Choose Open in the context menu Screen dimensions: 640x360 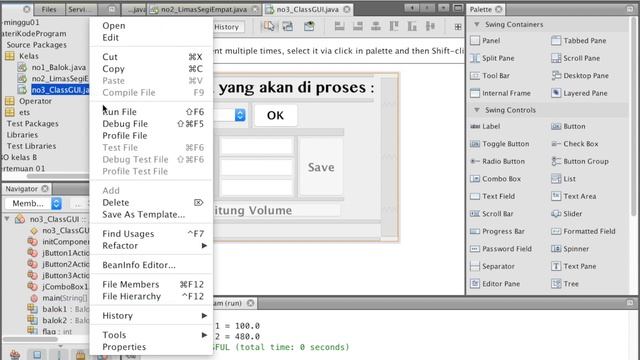pyautogui.click(x=151, y=26)
